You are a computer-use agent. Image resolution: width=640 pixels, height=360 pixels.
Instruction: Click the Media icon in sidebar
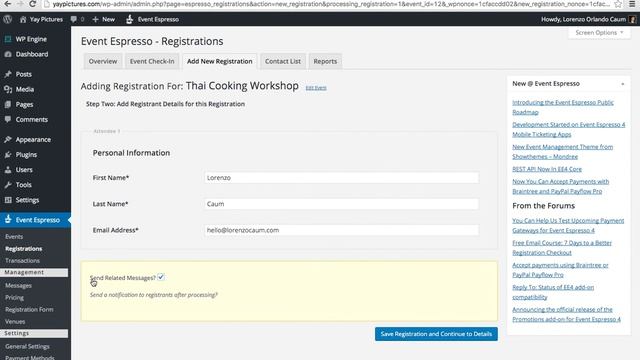[8, 89]
